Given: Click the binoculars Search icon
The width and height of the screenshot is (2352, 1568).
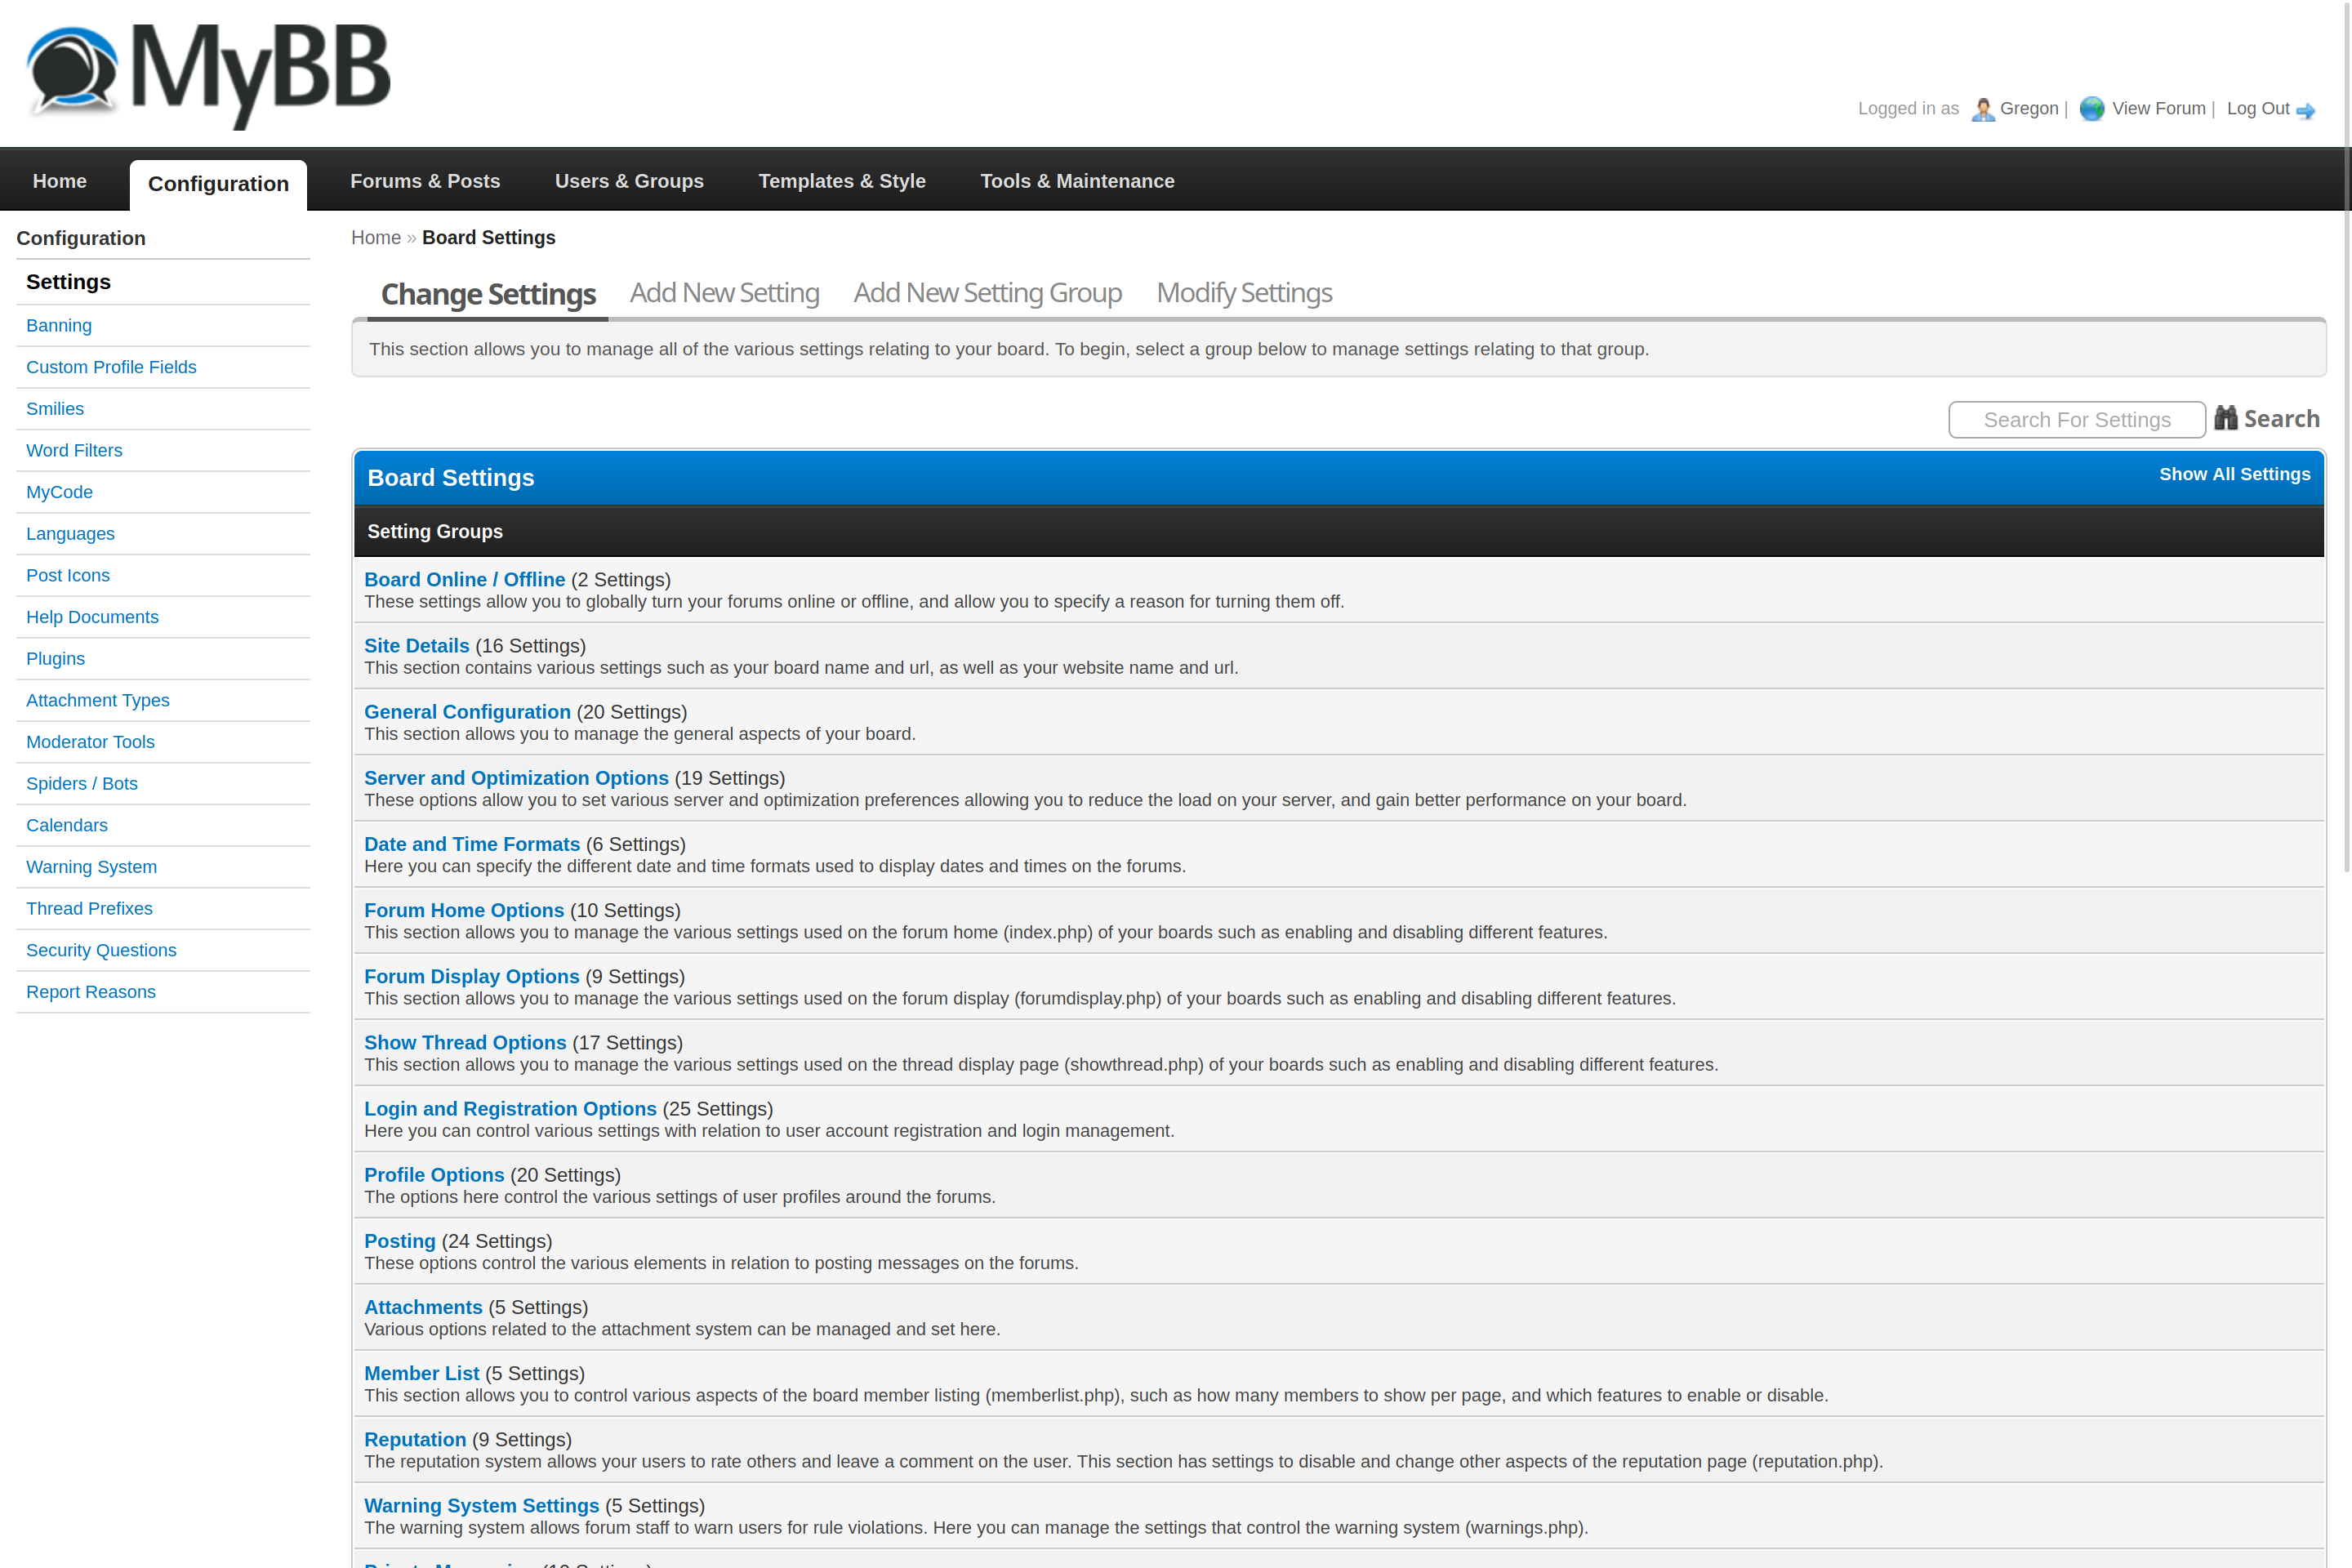Looking at the screenshot, I should [x=2225, y=418].
